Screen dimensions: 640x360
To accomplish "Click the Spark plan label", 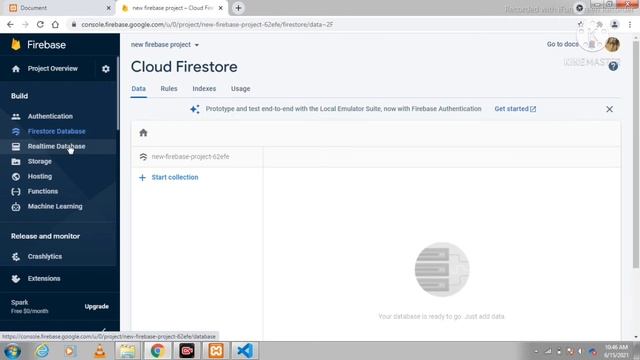I will coord(20,302).
